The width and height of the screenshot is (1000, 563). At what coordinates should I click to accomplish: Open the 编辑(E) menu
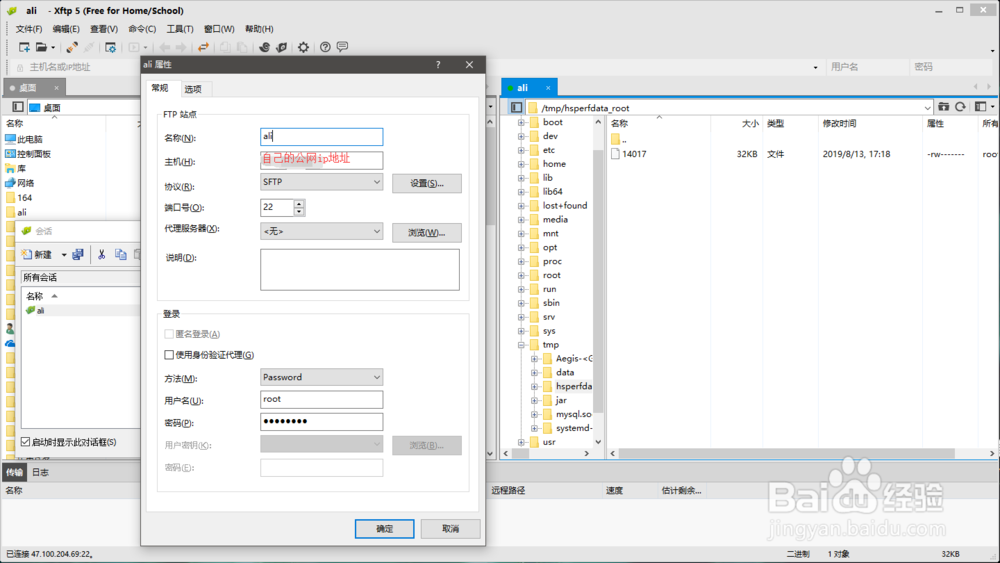(66, 29)
